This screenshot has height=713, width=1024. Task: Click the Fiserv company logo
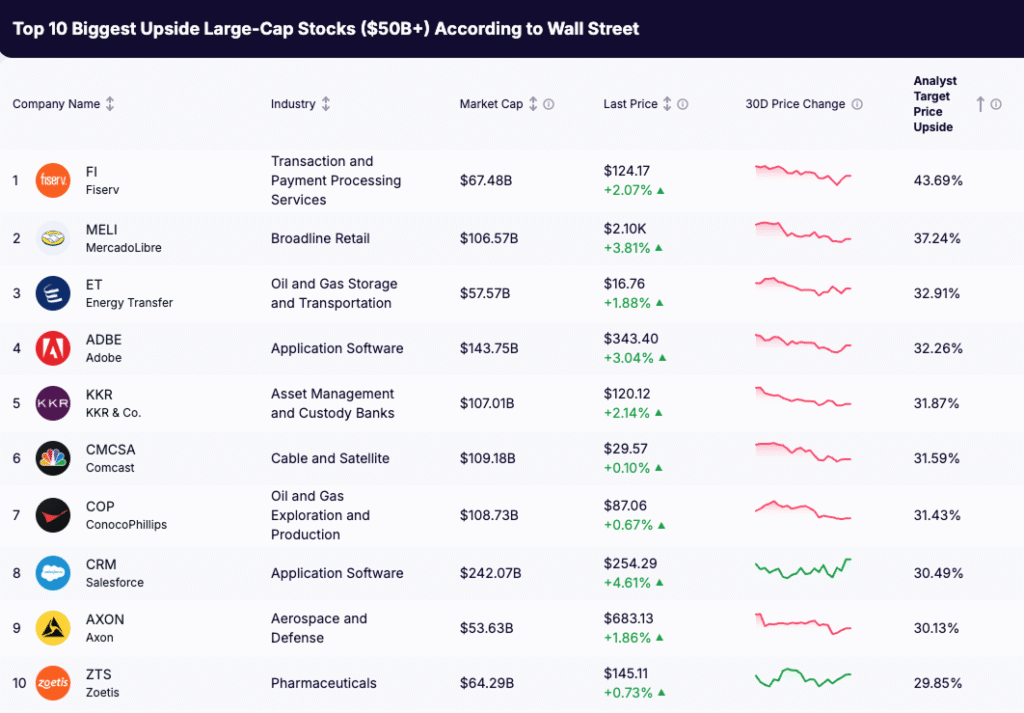[53, 180]
